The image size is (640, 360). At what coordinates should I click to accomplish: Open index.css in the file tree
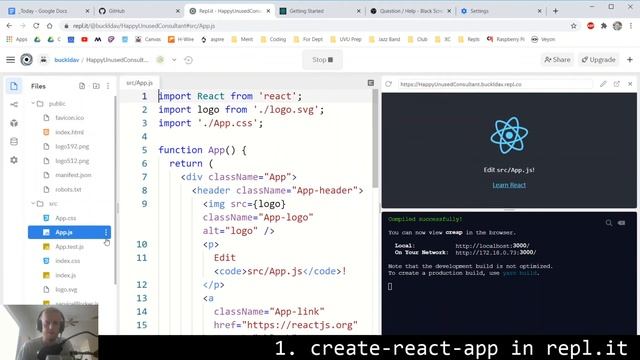click(x=67, y=261)
